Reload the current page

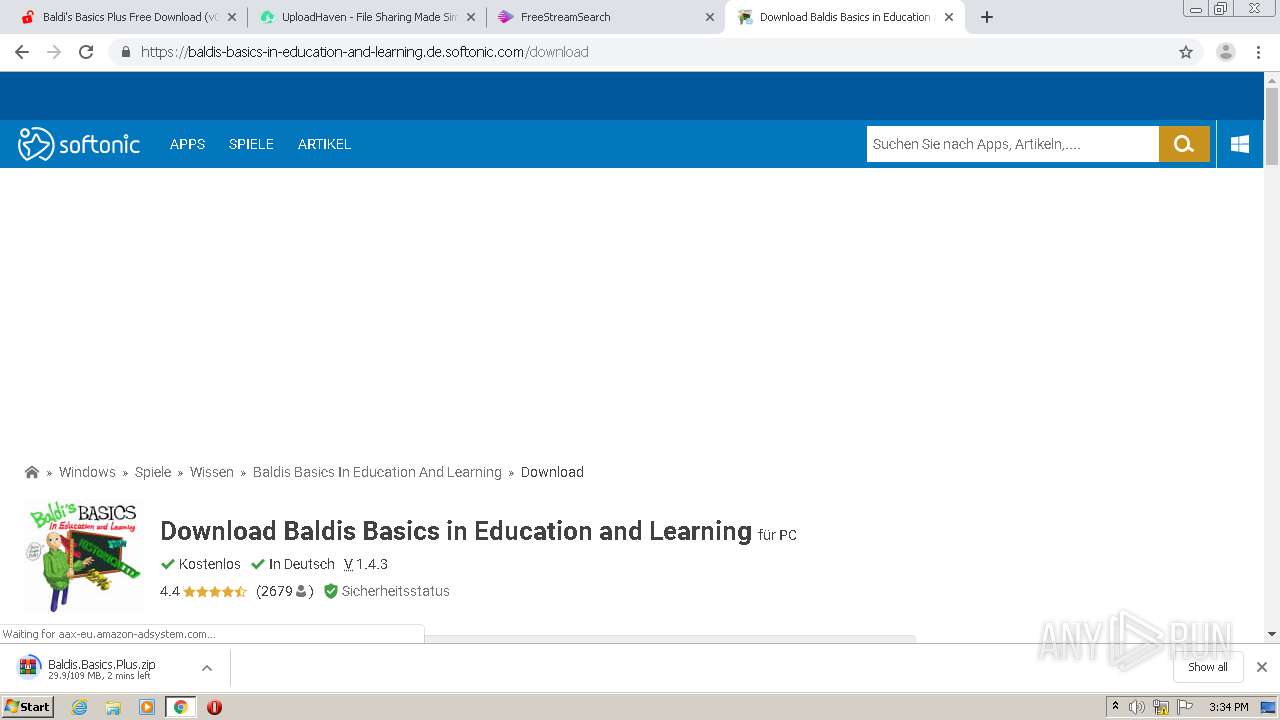click(x=86, y=52)
